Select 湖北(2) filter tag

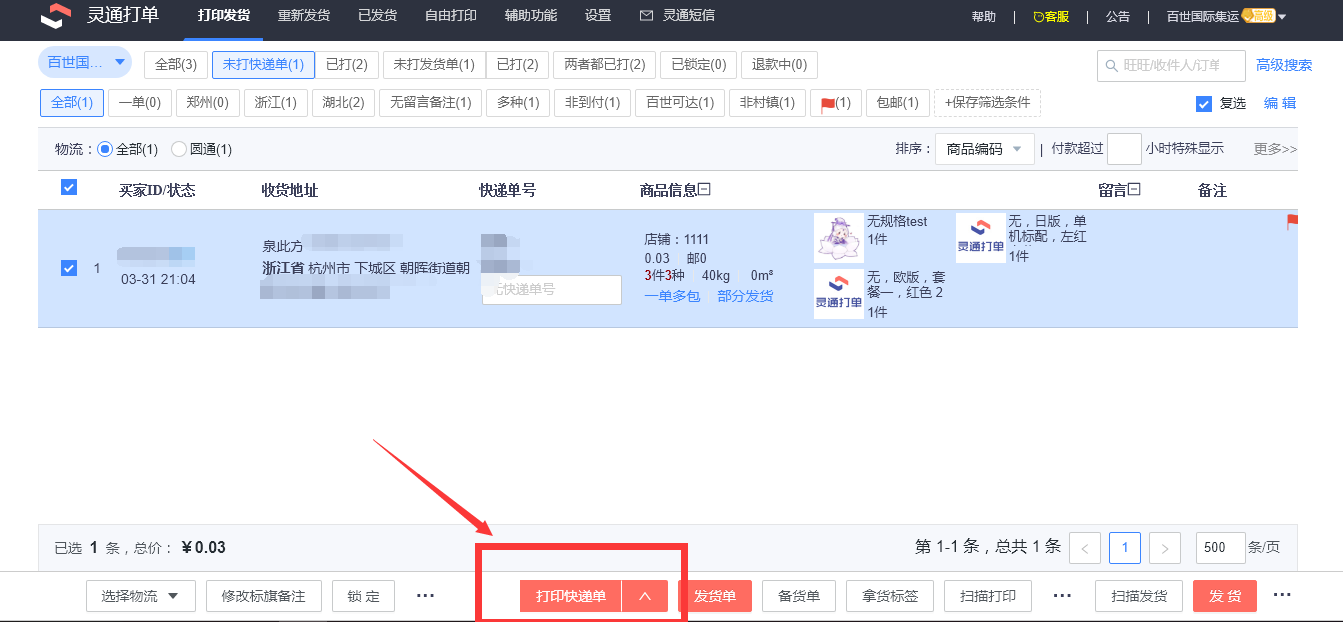point(343,103)
